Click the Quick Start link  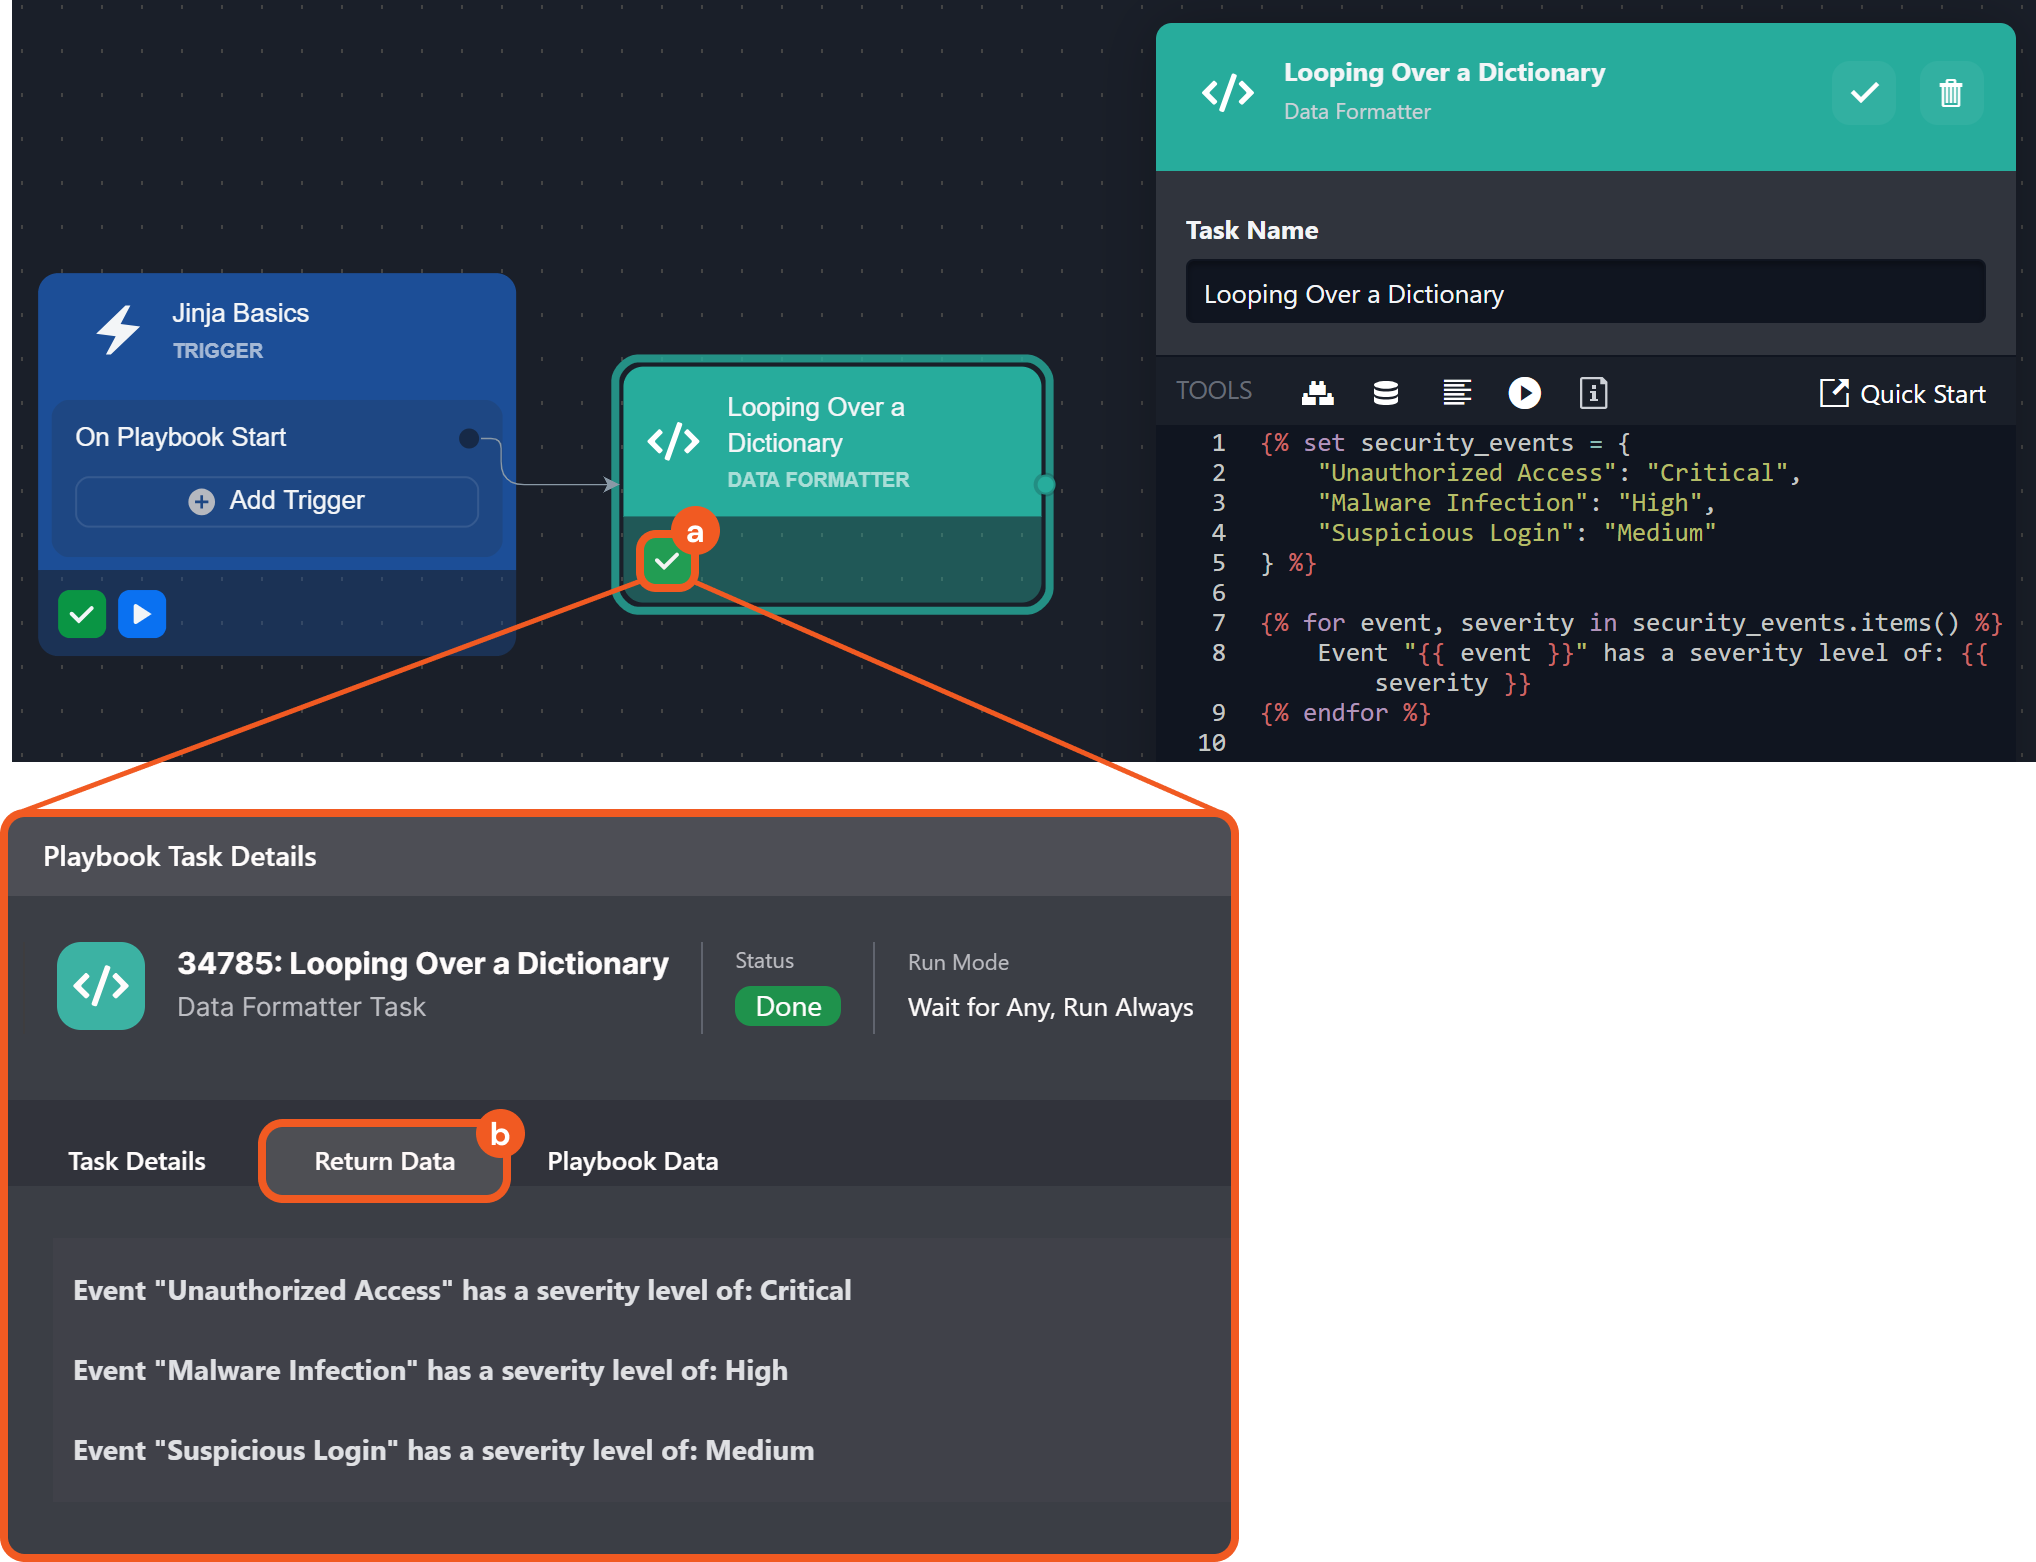(1902, 394)
